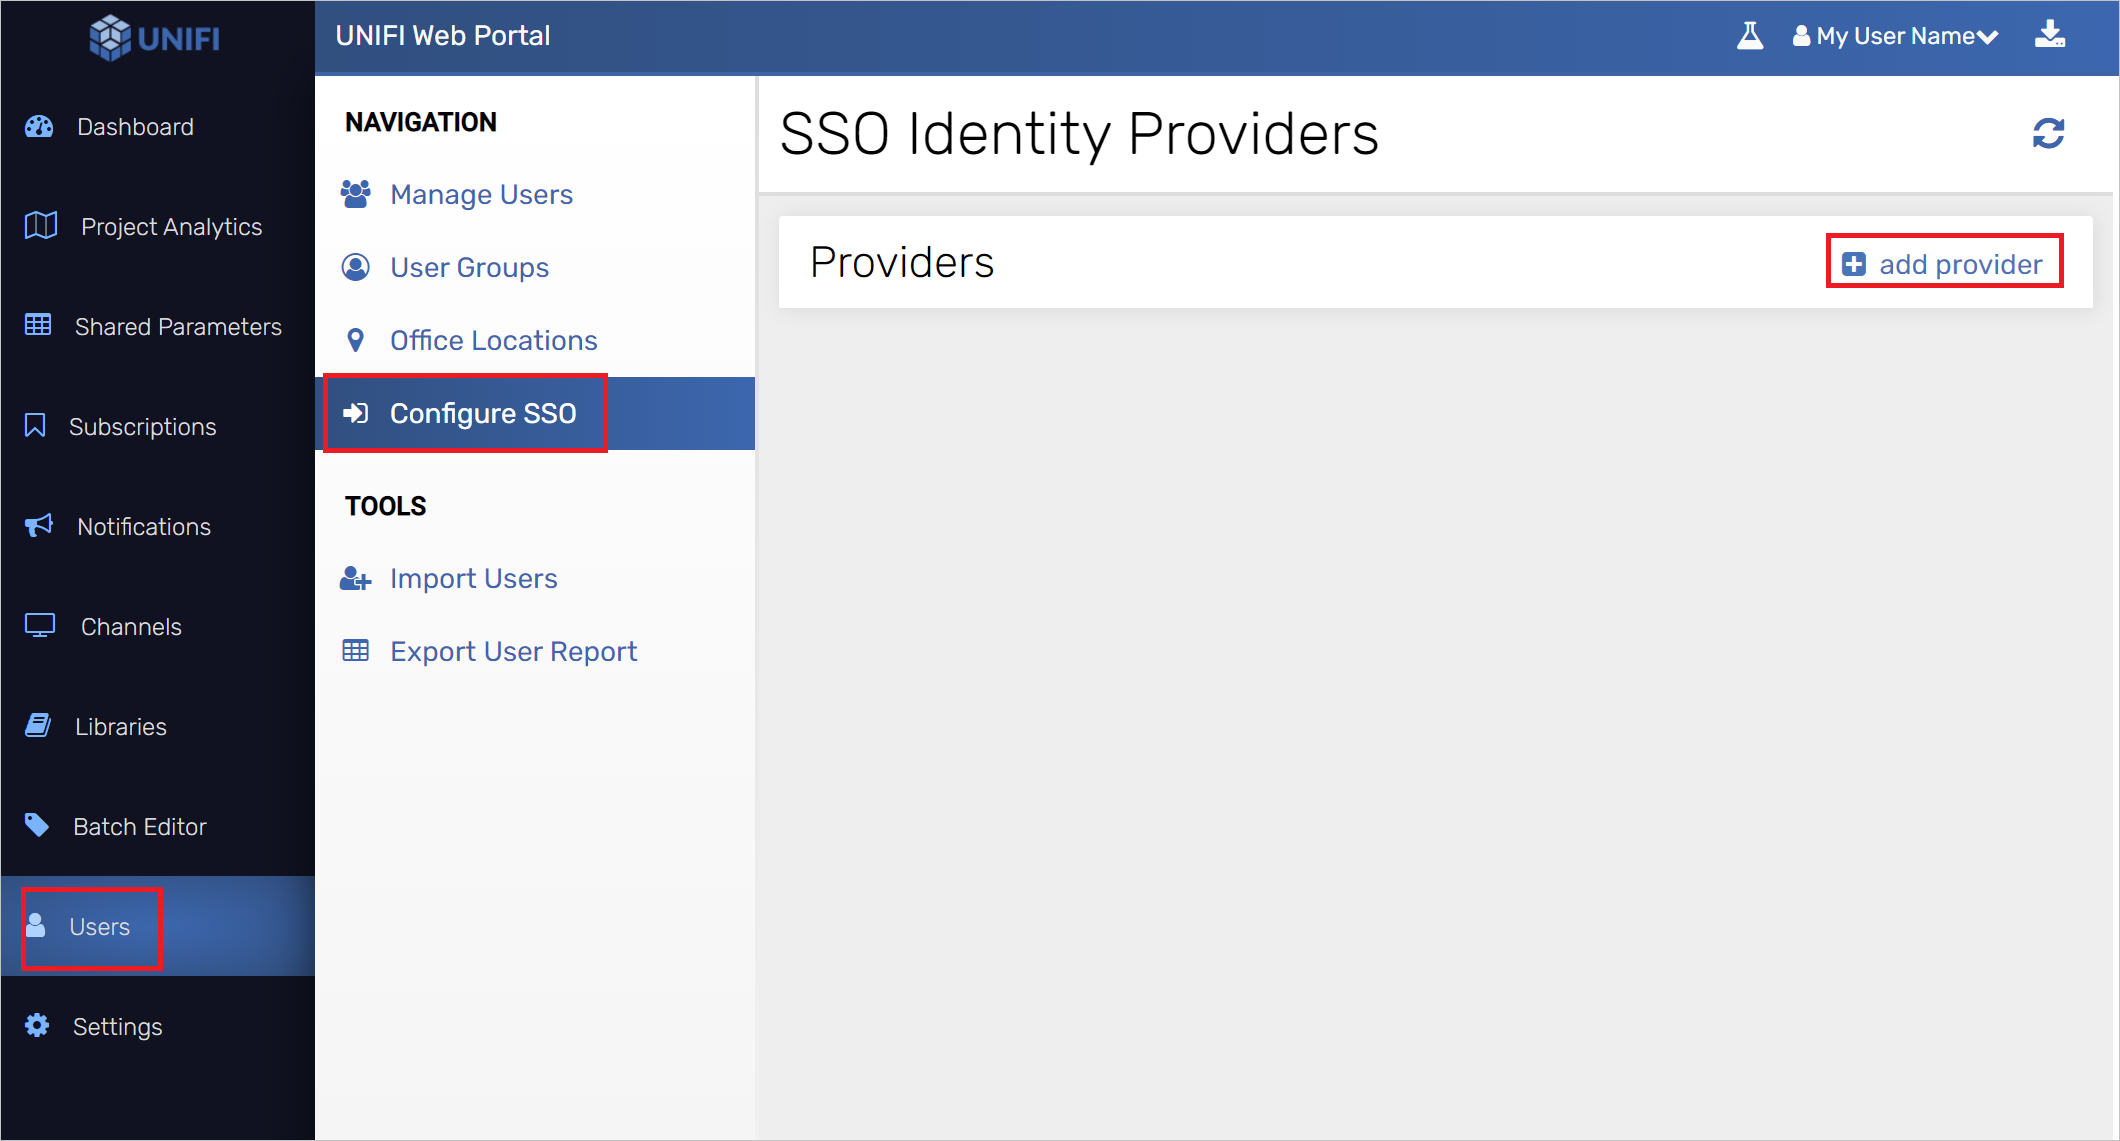
Task: Select the Project Analytics icon
Action: 39,225
